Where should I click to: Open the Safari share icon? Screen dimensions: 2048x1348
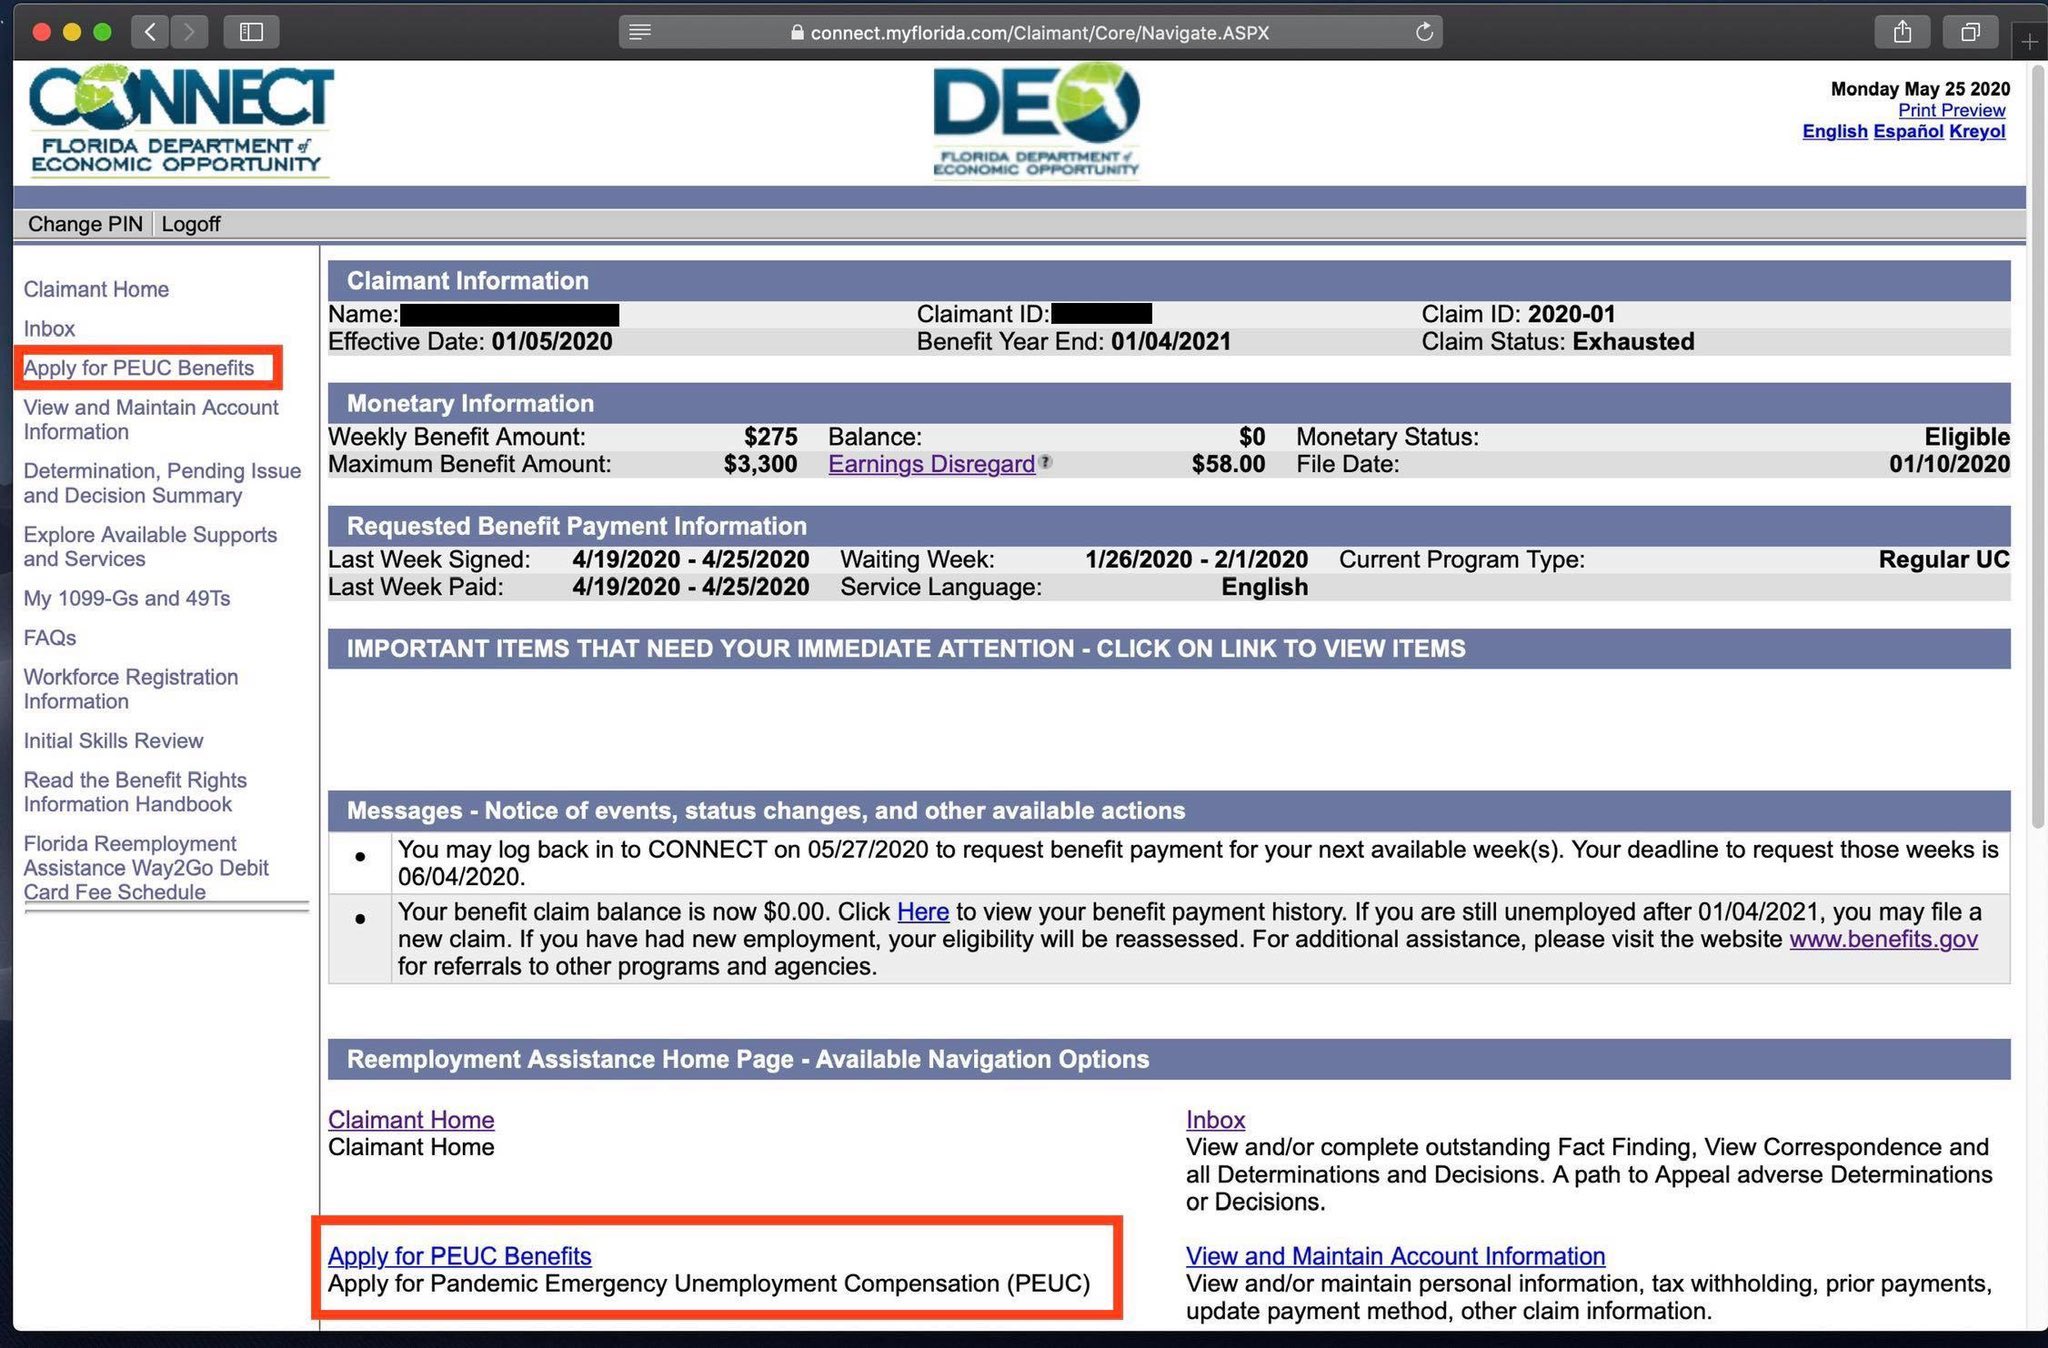(x=1902, y=32)
